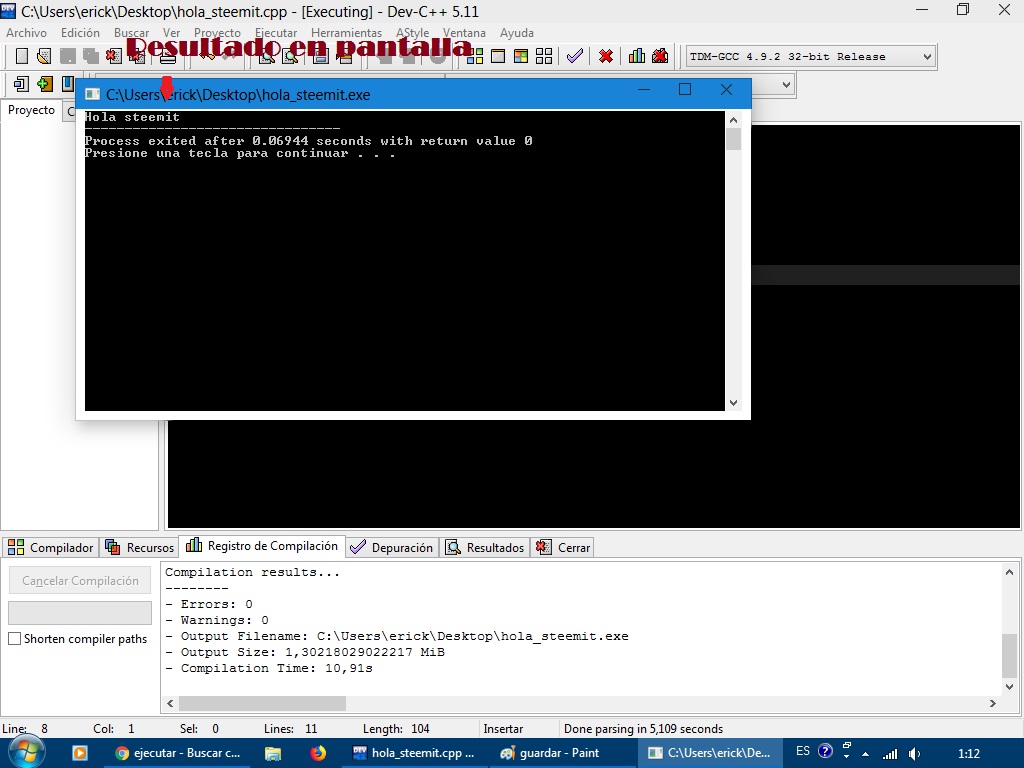Select the Proyecto side panel tab
The width and height of the screenshot is (1024, 768).
[x=31, y=110]
